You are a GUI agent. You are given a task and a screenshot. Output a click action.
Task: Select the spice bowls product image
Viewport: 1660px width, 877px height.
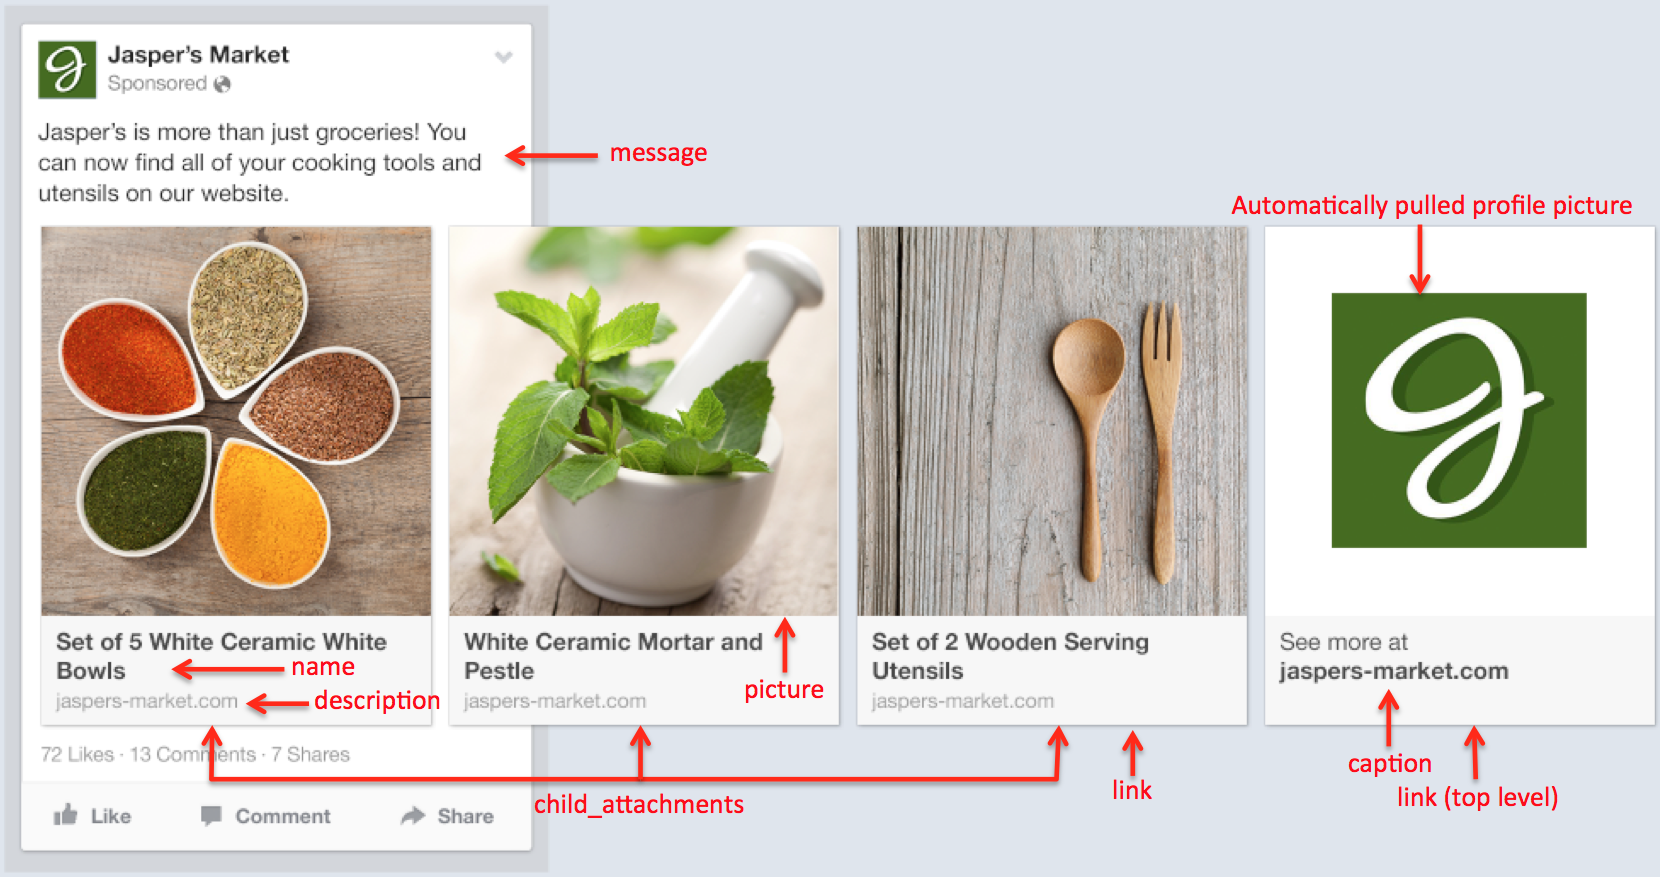236,421
